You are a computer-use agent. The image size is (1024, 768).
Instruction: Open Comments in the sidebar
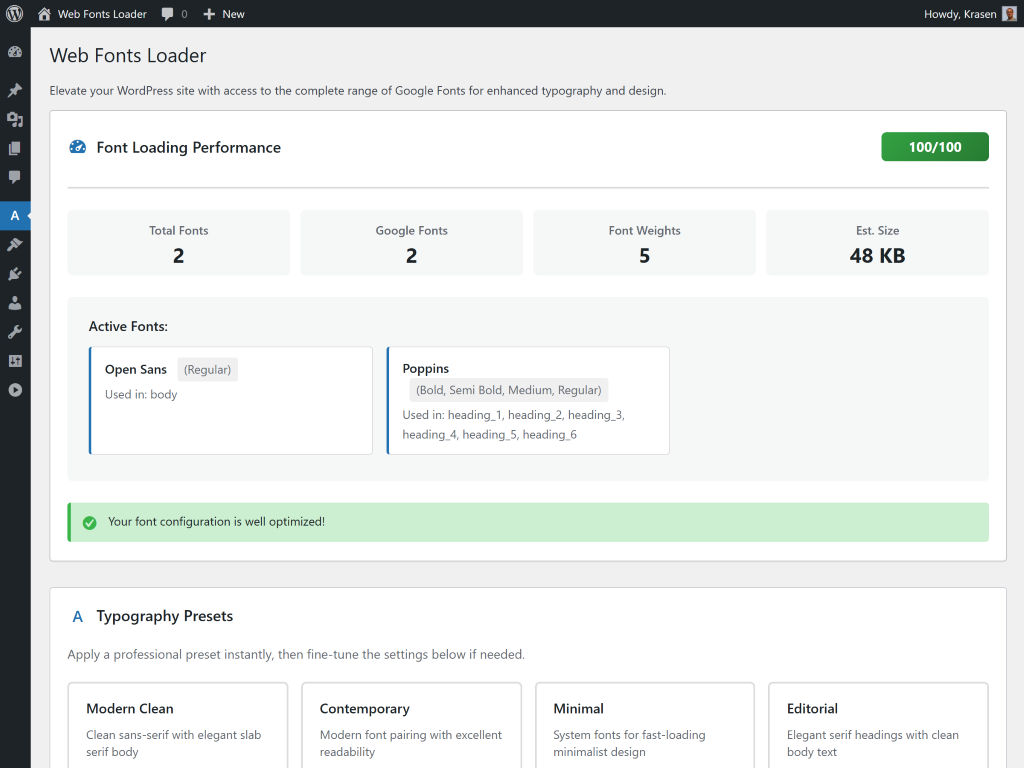[x=15, y=177]
